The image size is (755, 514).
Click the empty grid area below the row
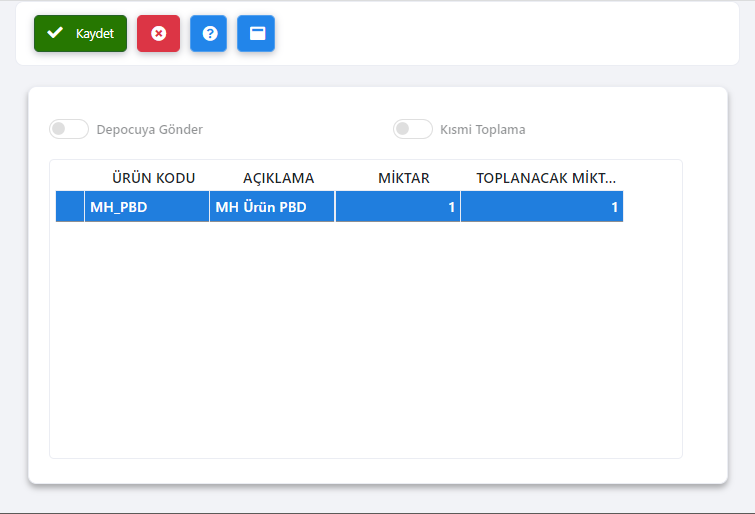tap(365, 340)
